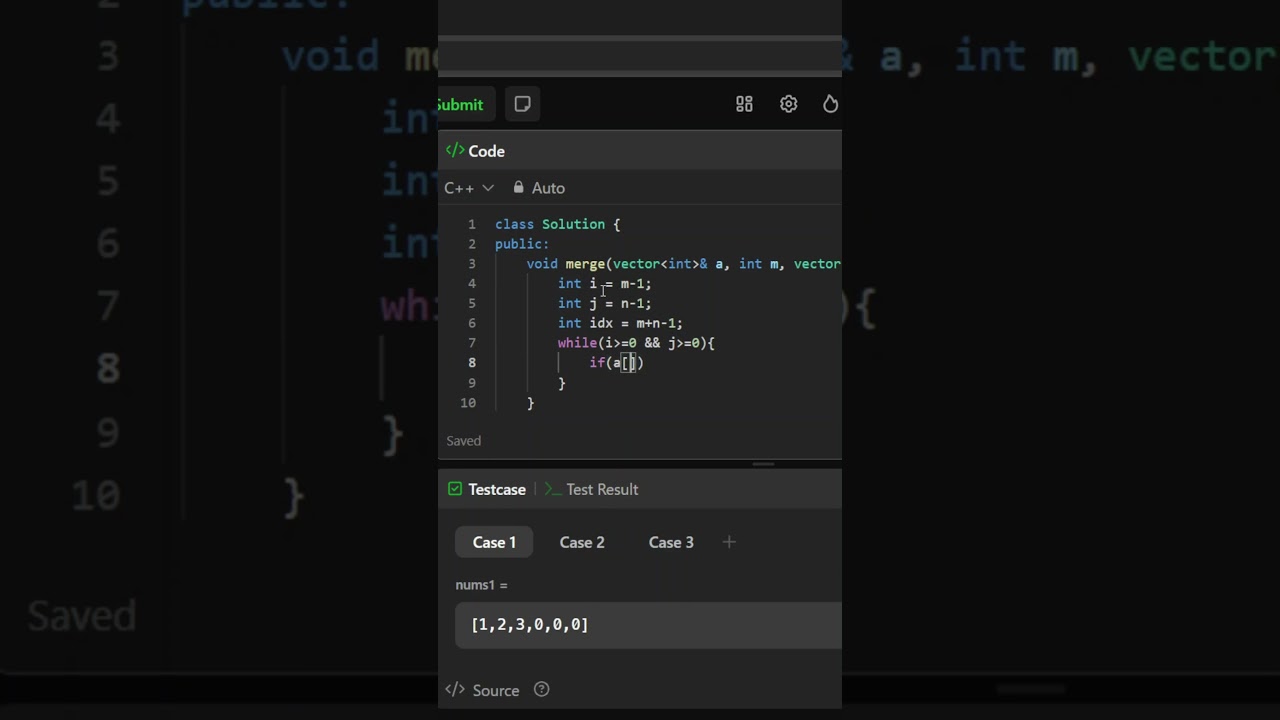Open the layout grid icon
1280x720 pixels.
click(744, 104)
